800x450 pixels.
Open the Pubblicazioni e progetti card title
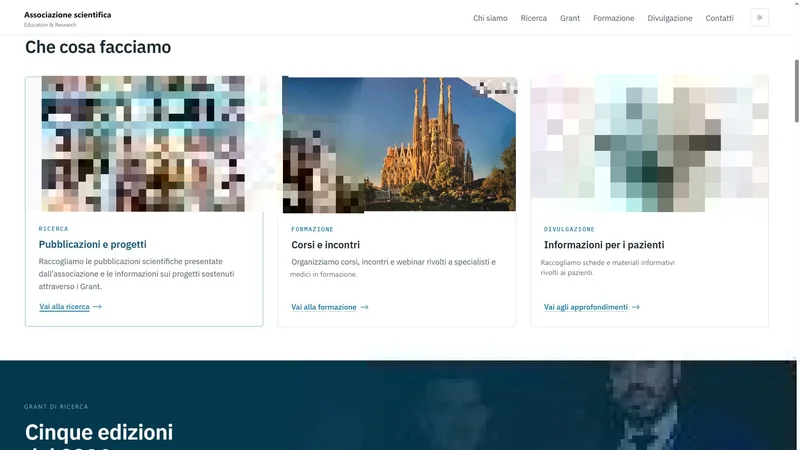(92, 244)
